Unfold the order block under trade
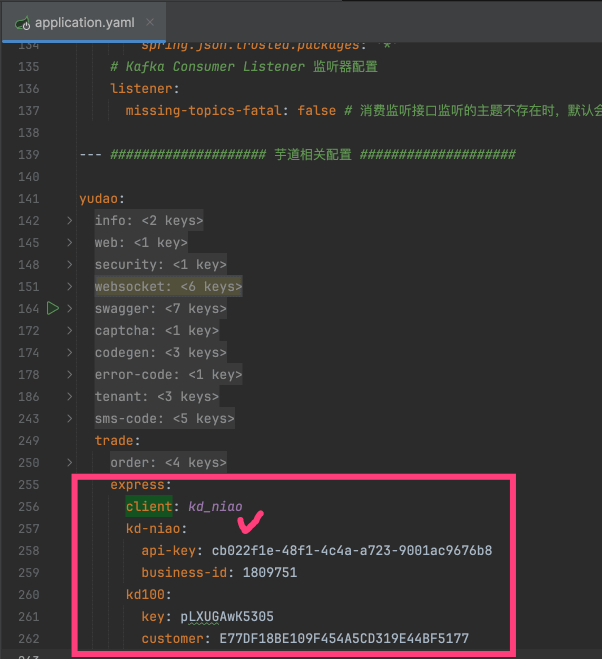The height and width of the screenshot is (659, 602). (x=69, y=462)
